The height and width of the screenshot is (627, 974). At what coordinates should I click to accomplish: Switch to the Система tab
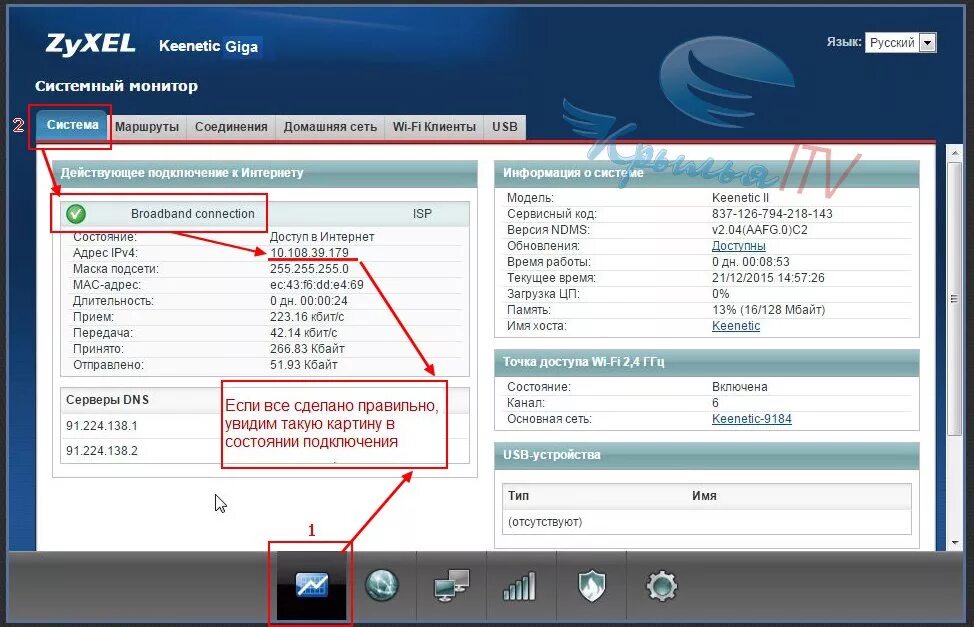click(x=72, y=125)
